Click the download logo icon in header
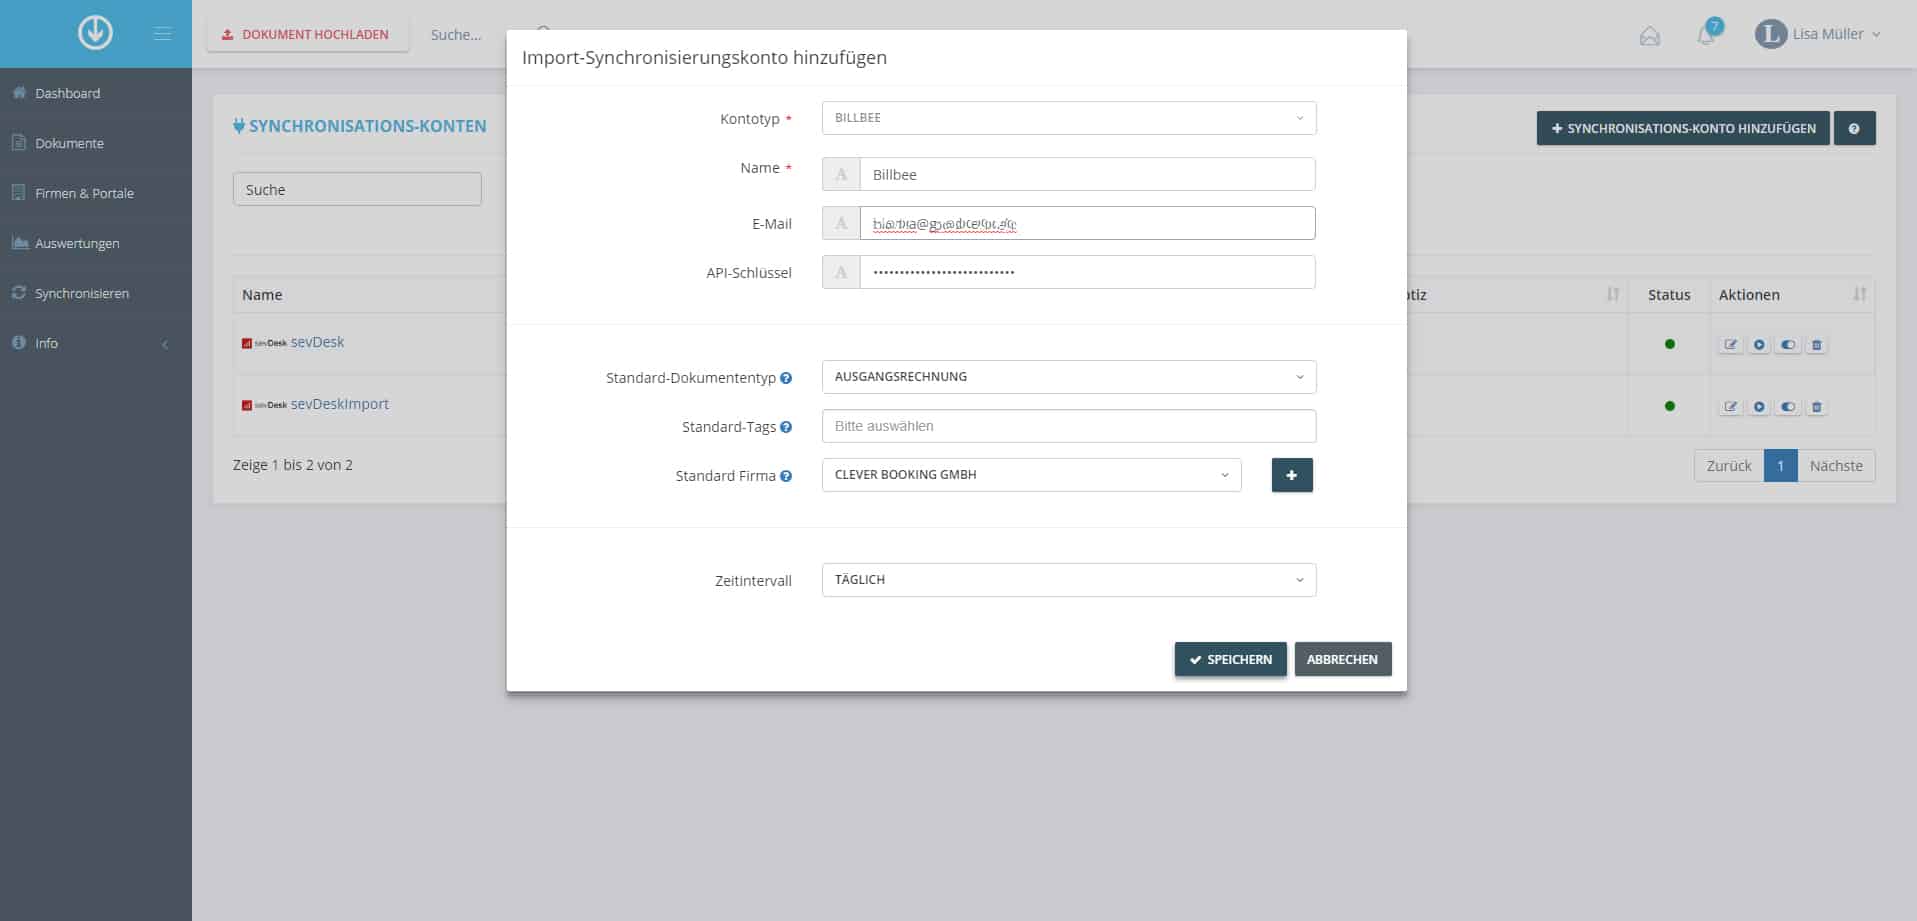This screenshot has height=921, width=1917. pyautogui.click(x=95, y=33)
